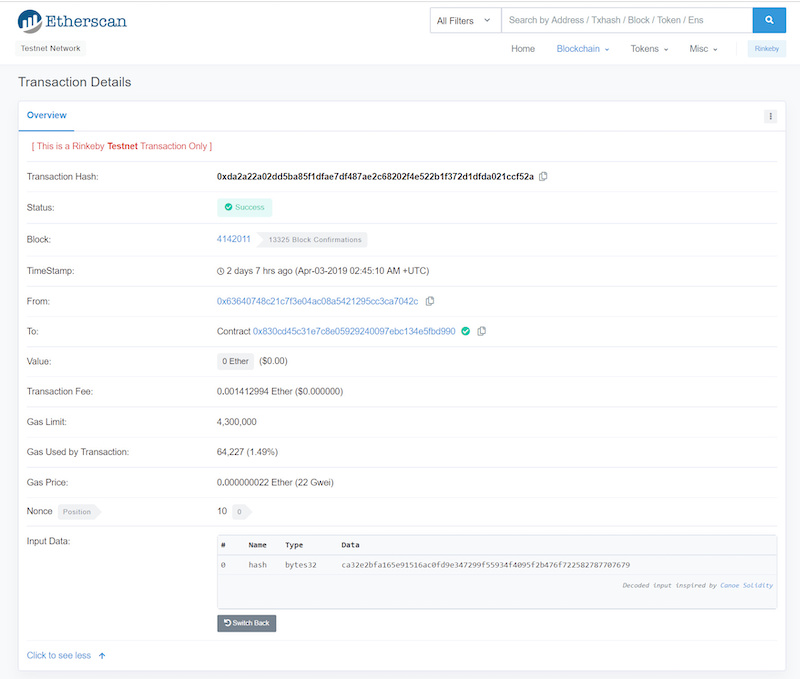Click the Etherscan logo
This screenshot has width=800, height=679.
click(72, 20)
